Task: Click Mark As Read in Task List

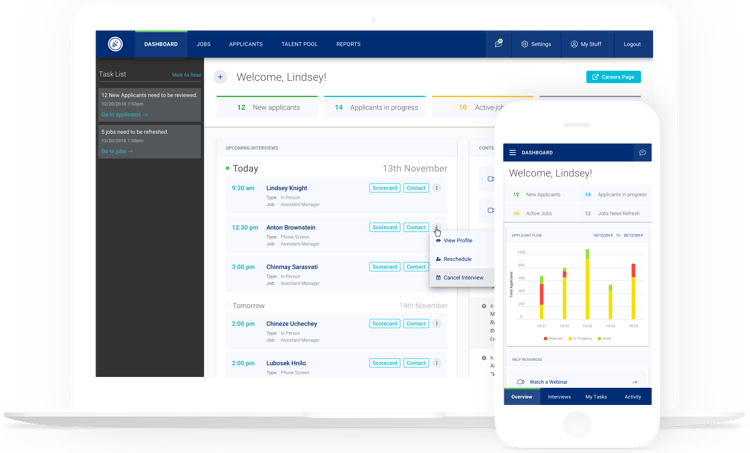Action: [x=186, y=75]
